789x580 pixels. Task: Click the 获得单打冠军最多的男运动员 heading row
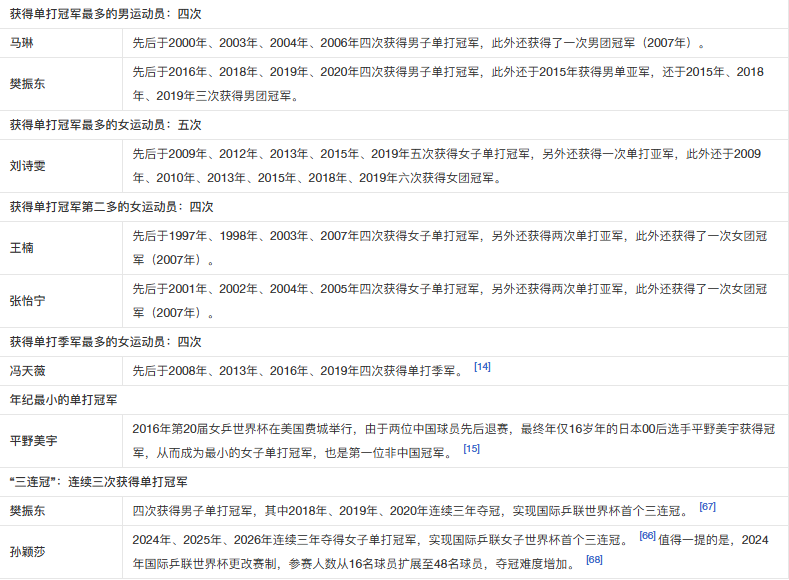394,14
